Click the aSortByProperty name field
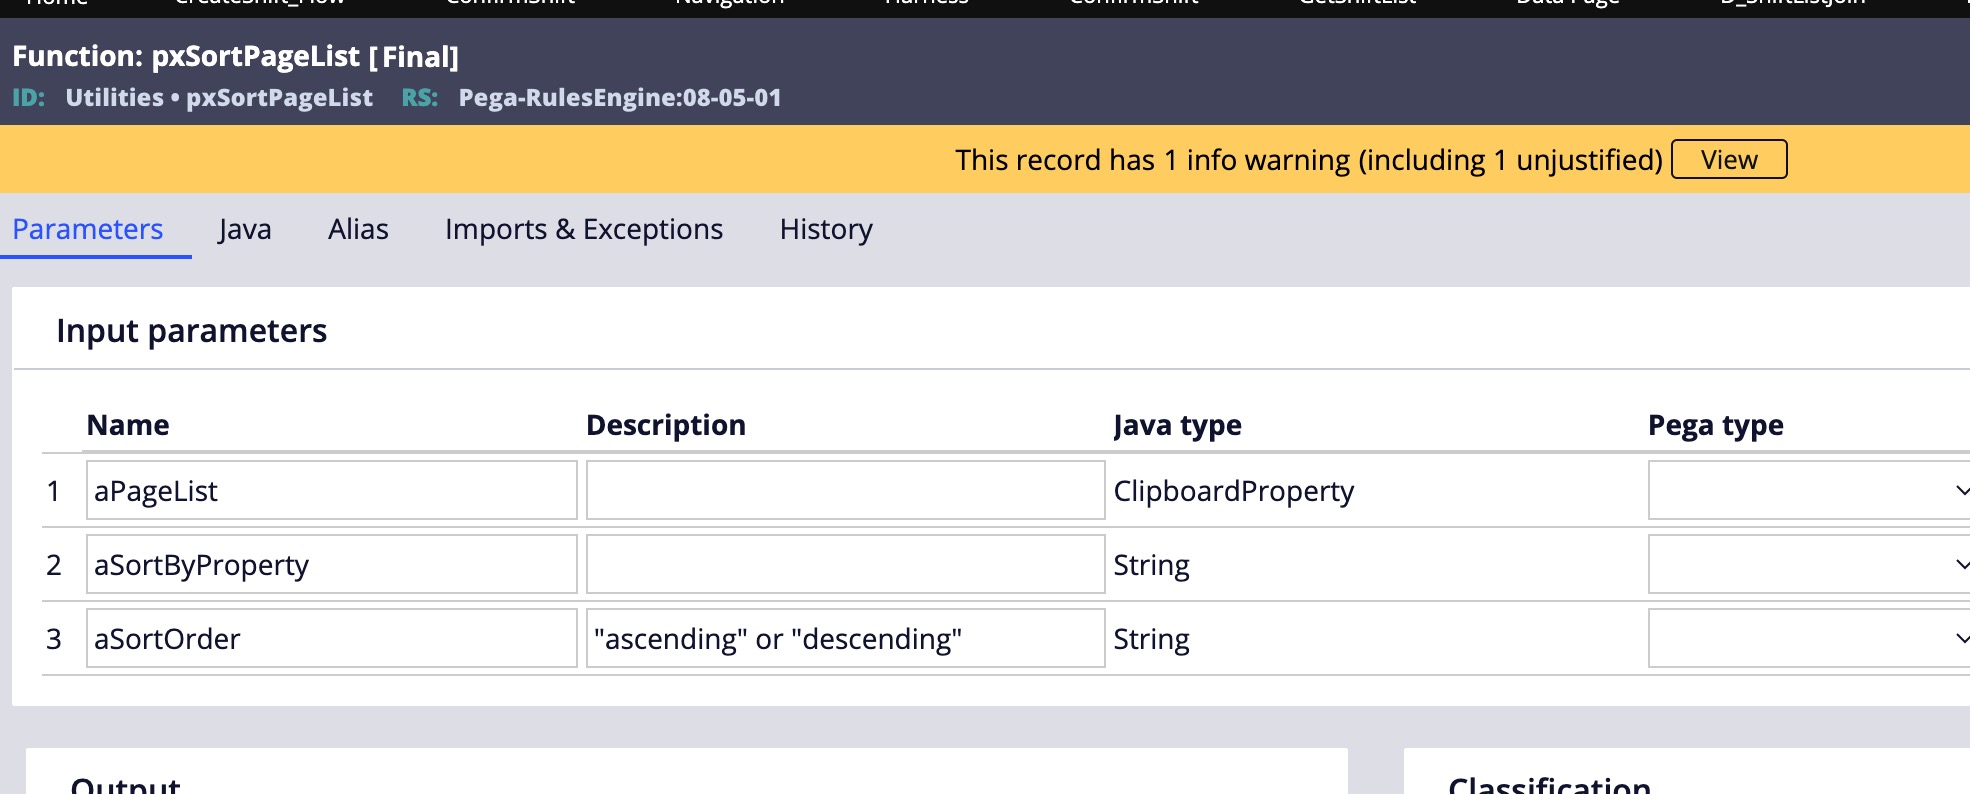Viewport: 1970px width, 794px height. [x=331, y=565]
